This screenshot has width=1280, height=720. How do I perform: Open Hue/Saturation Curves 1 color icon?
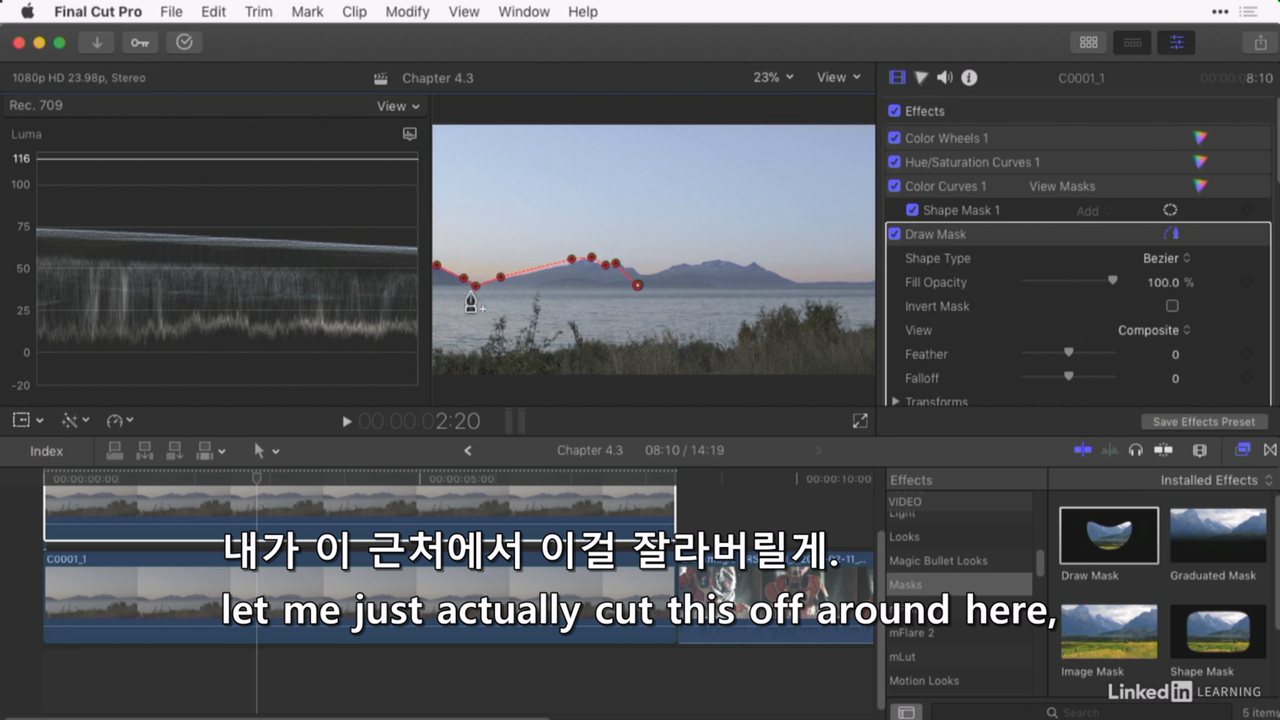(1200, 162)
